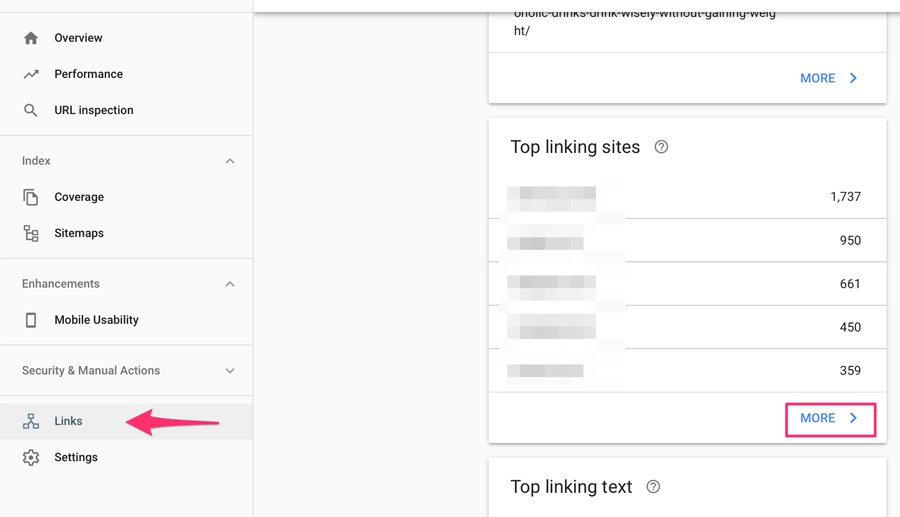This screenshot has width=900, height=517.
Task: Click the Sitemaps tree icon
Action: pos(31,233)
